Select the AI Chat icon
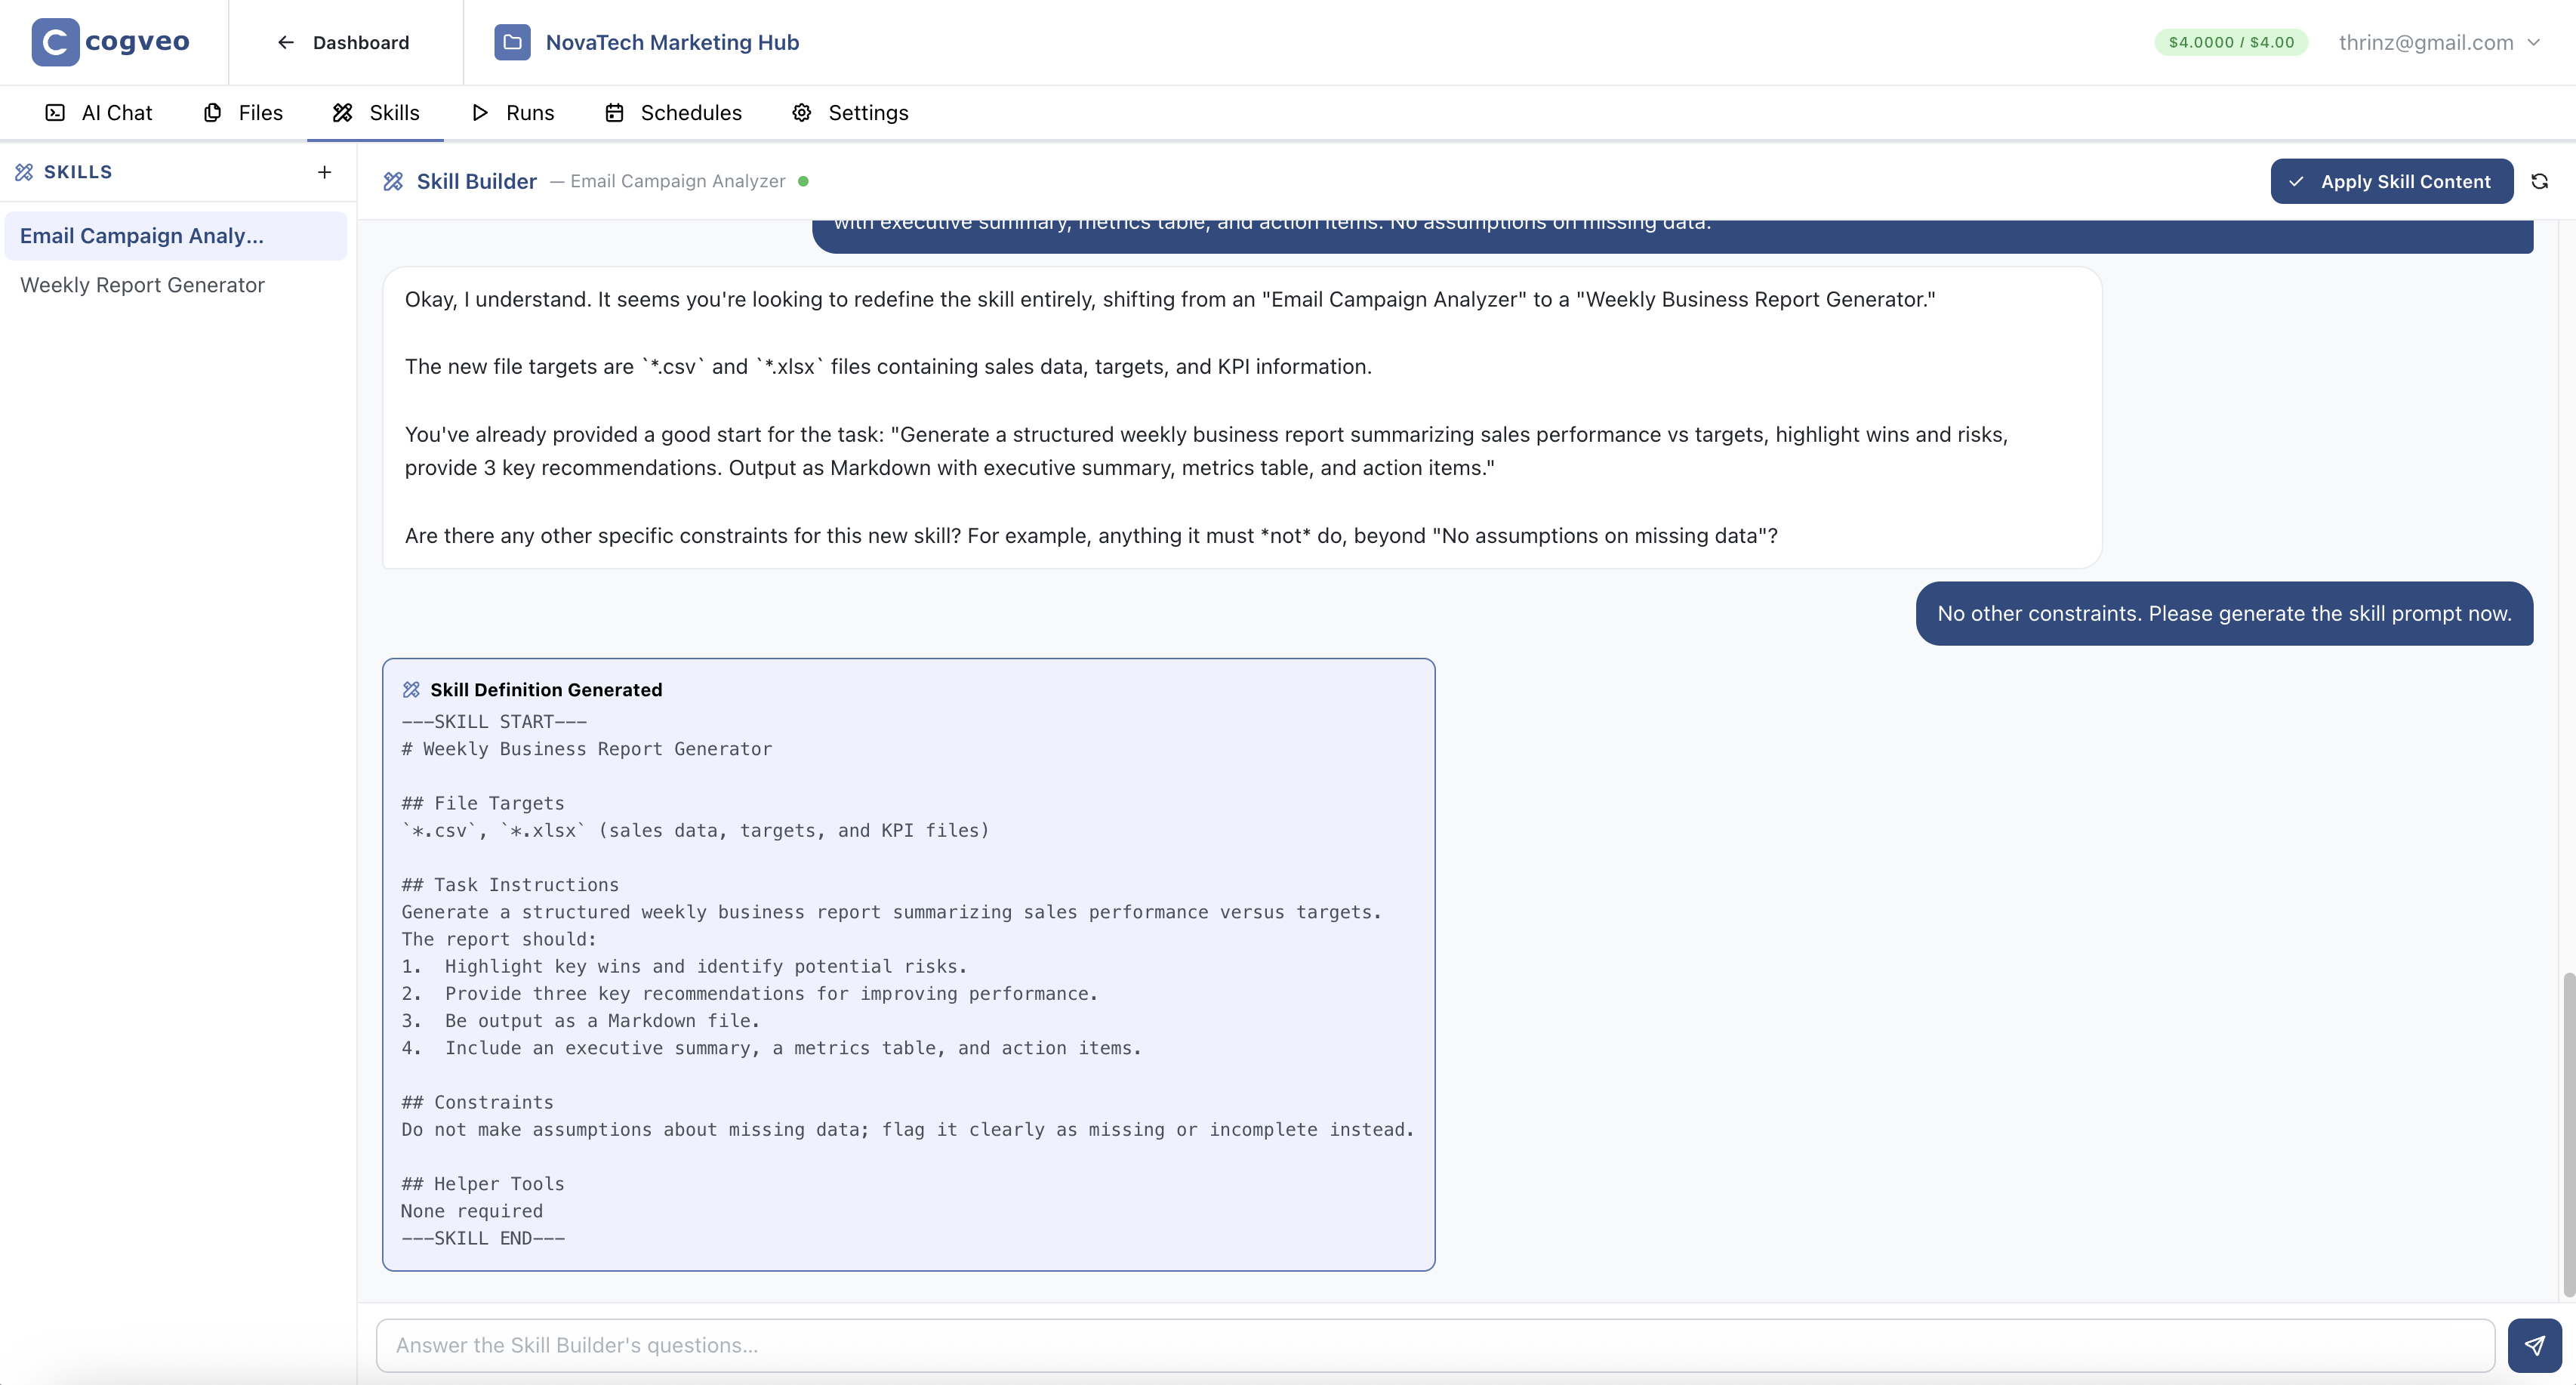This screenshot has height=1385, width=2576. [x=55, y=113]
